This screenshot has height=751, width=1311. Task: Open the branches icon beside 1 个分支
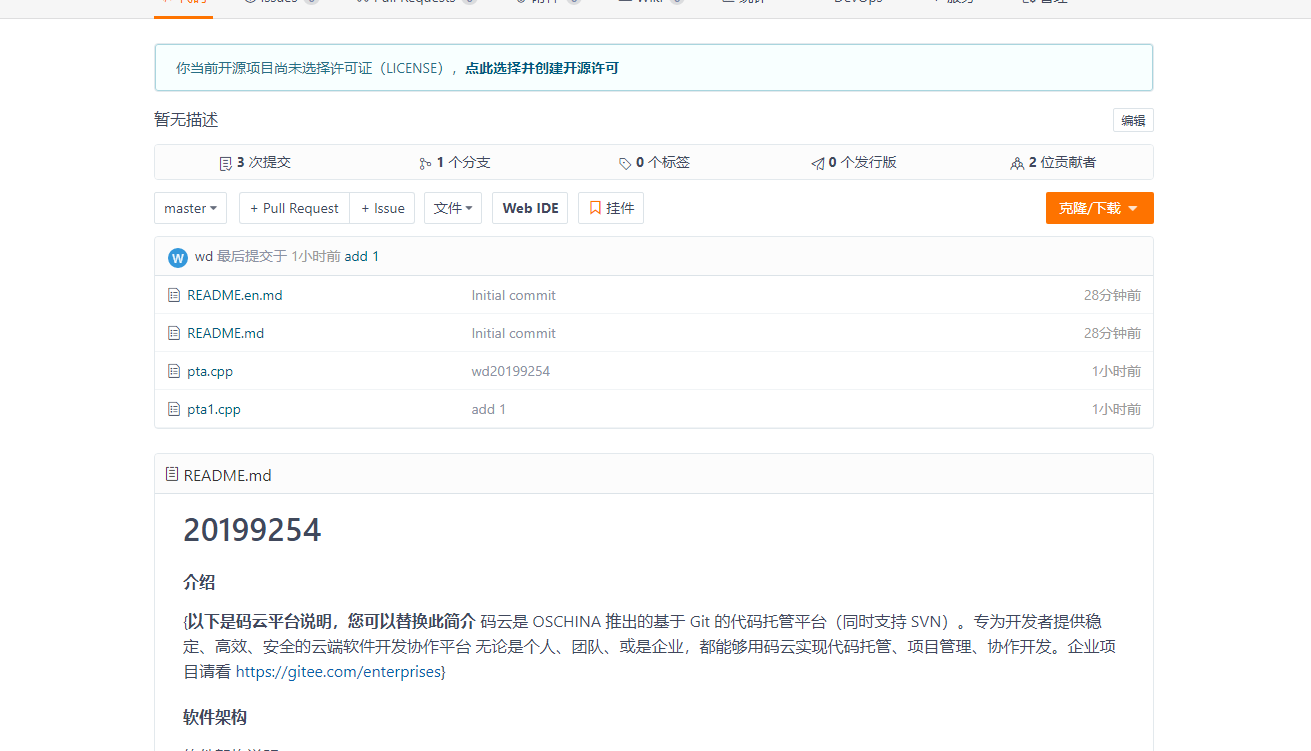point(425,163)
